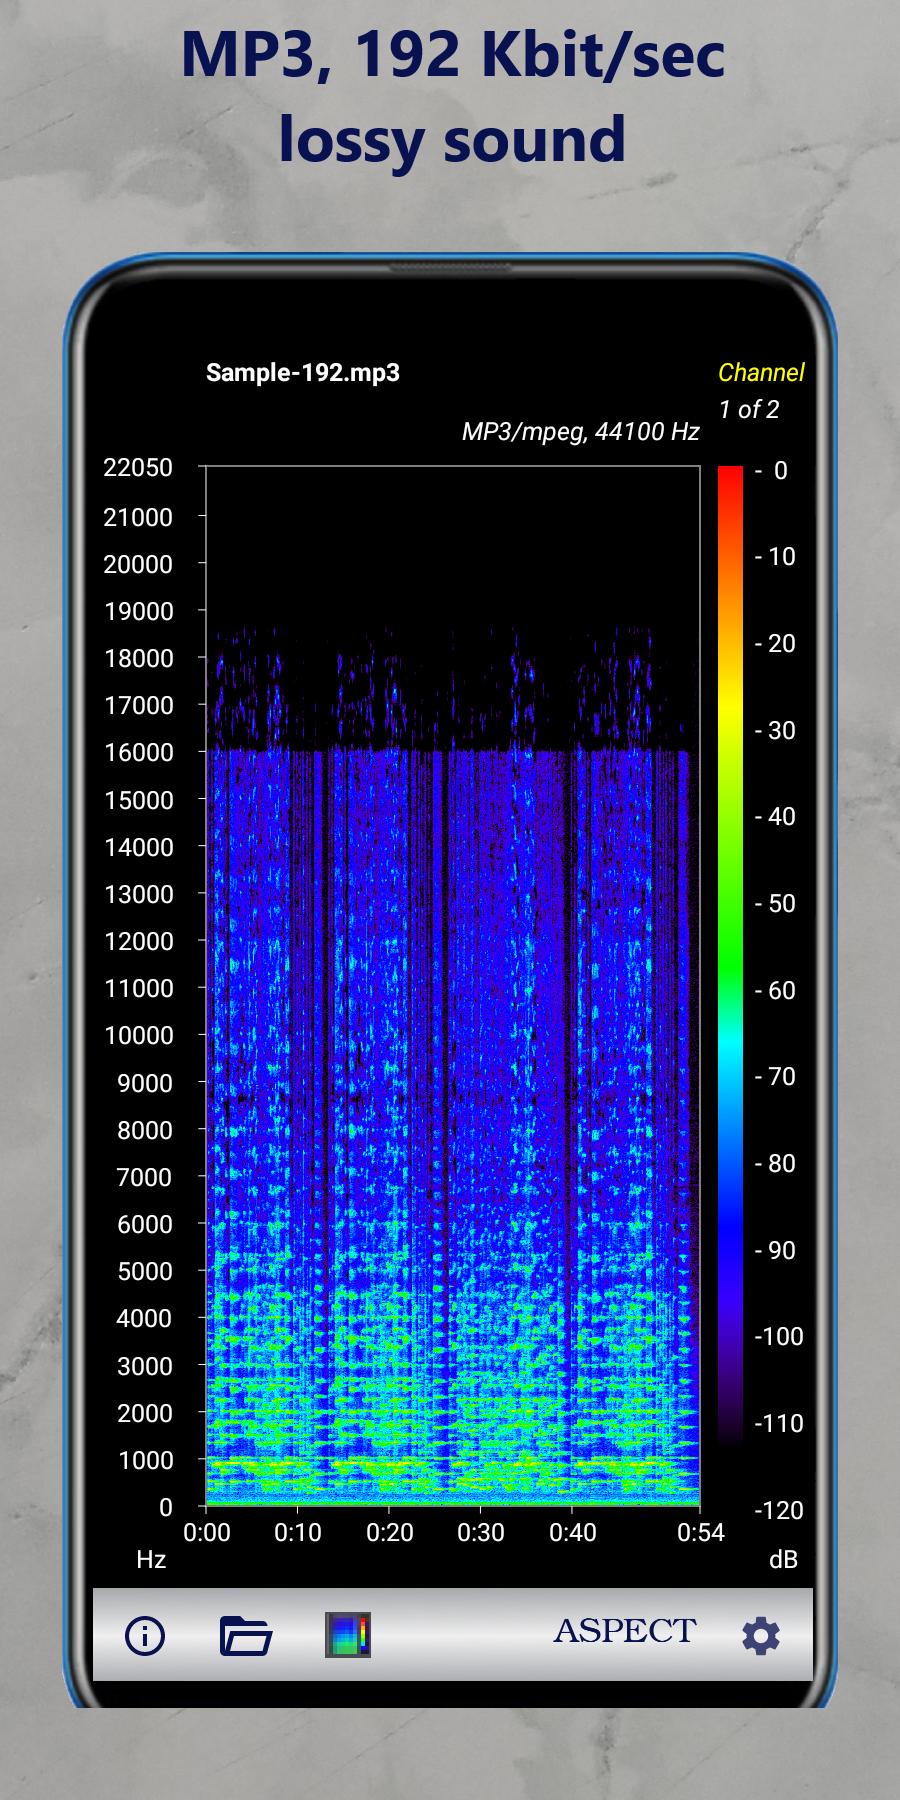Screen dimensions: 900x1800
Task: Tap the 0:54 end time label
Action: click(x=700, y=1532)
